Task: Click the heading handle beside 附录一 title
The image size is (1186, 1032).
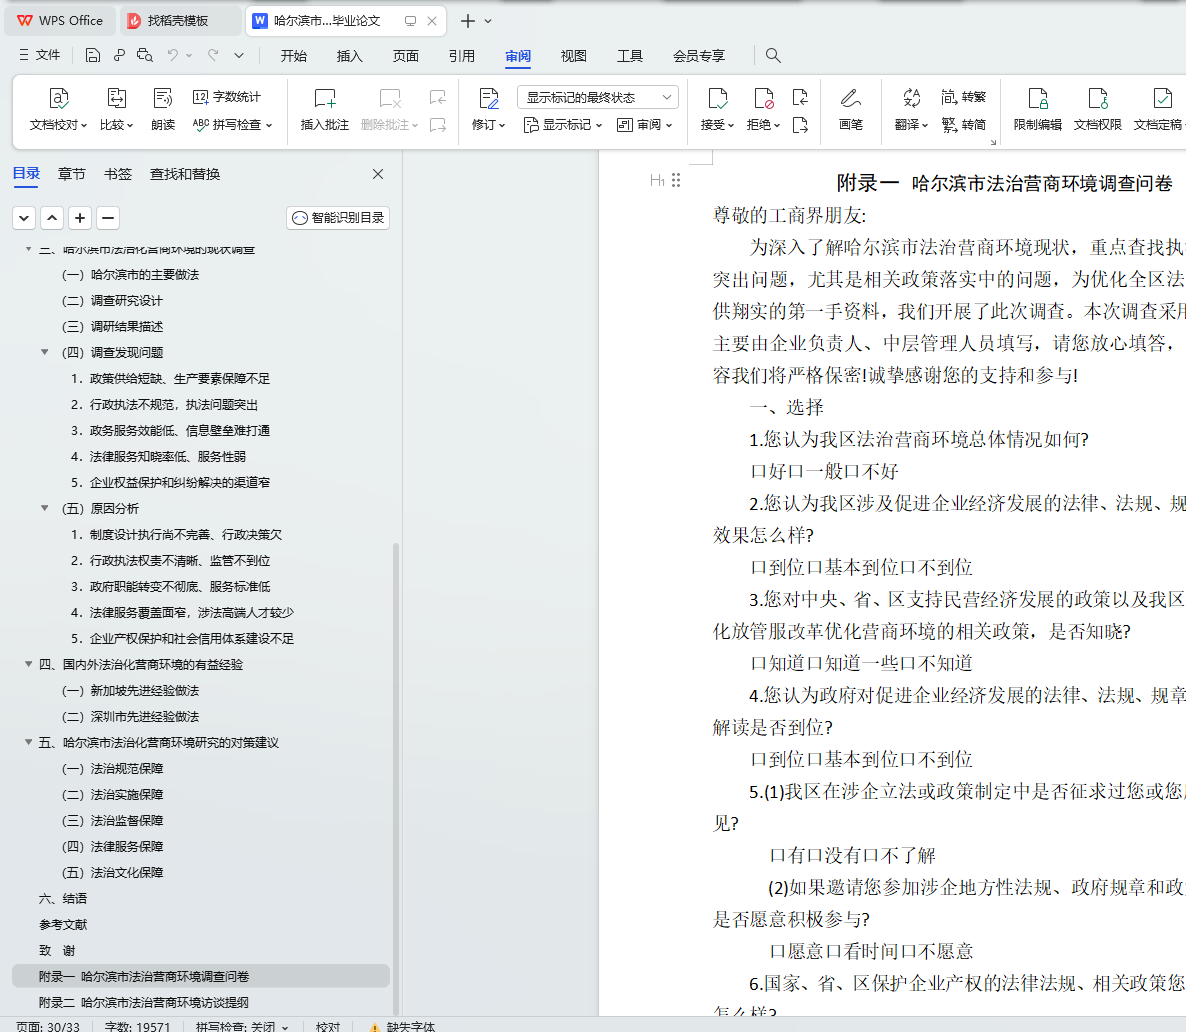Action: pyautogui.click(x=675, y=180)
